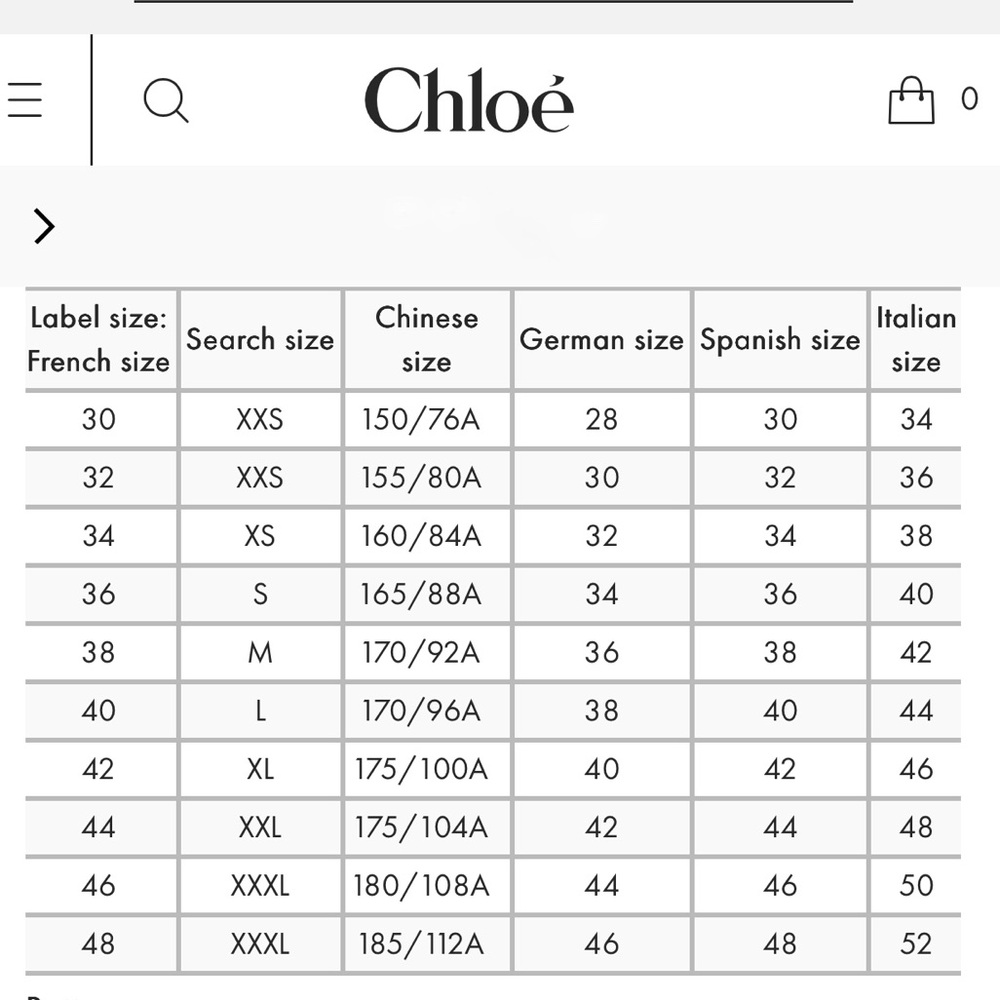The image size is (1000, 1000).
Task: Click the Chinese size column header
Action: (x=427, y=339)
